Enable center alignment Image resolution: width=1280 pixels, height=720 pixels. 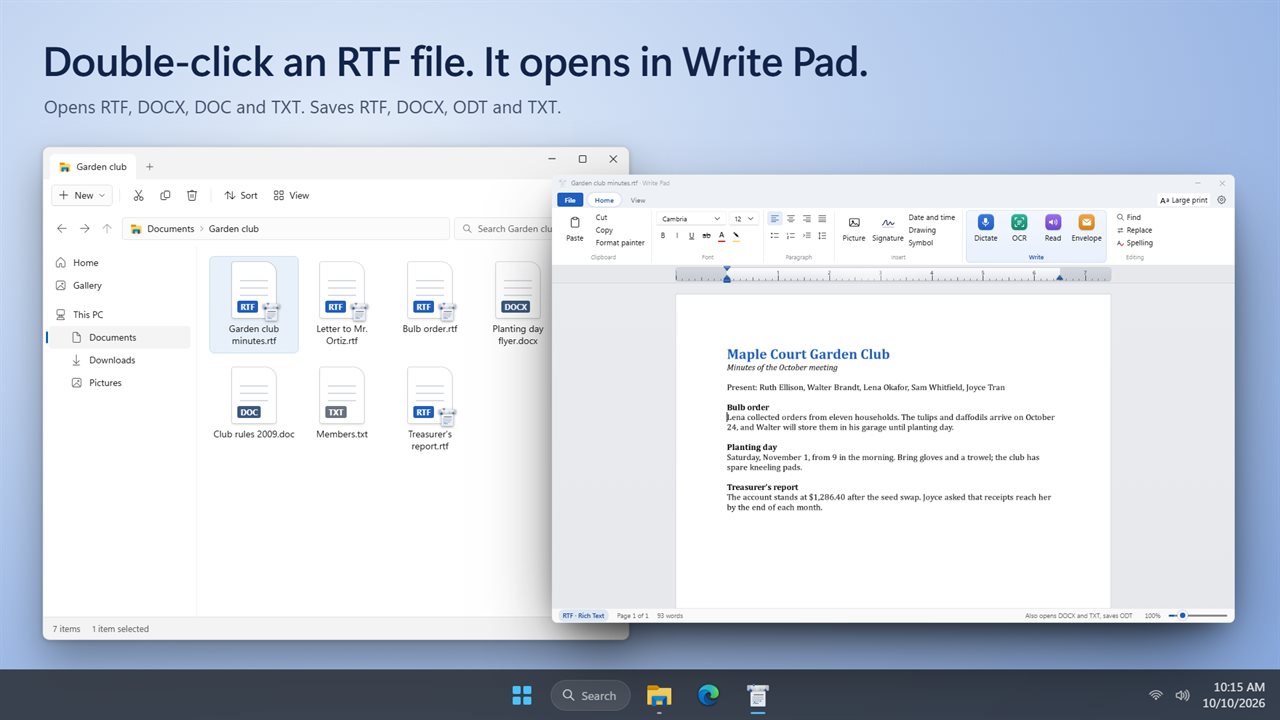click(790, 218)
